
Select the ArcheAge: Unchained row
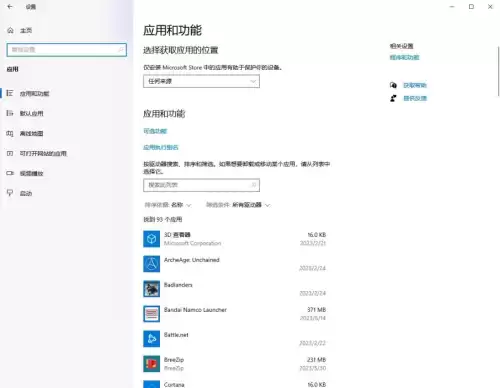[235, 264]
